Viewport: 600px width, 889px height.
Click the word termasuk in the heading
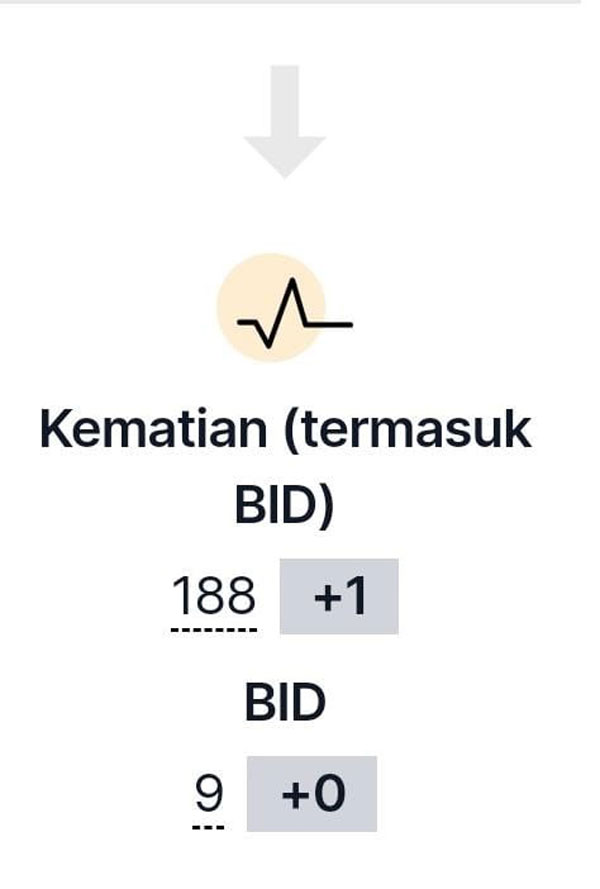tap(407, 429)
